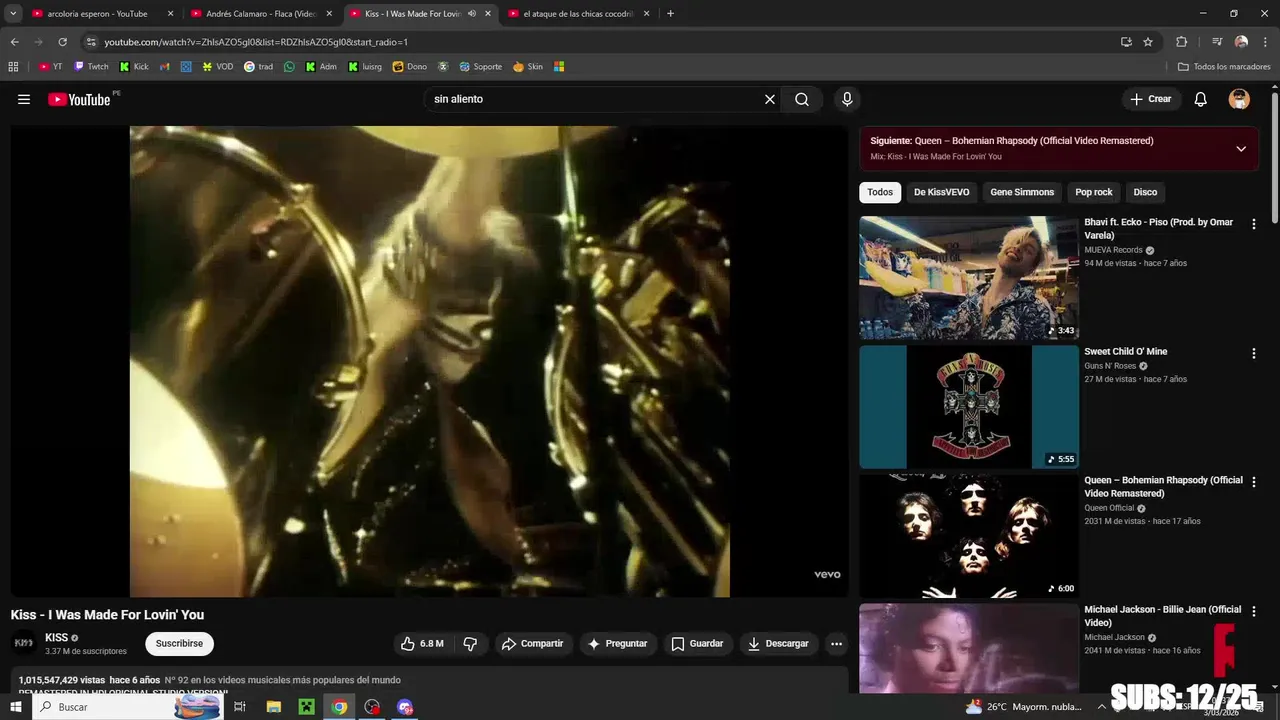Select the 'Disco' filter chip

(1145, 192)
